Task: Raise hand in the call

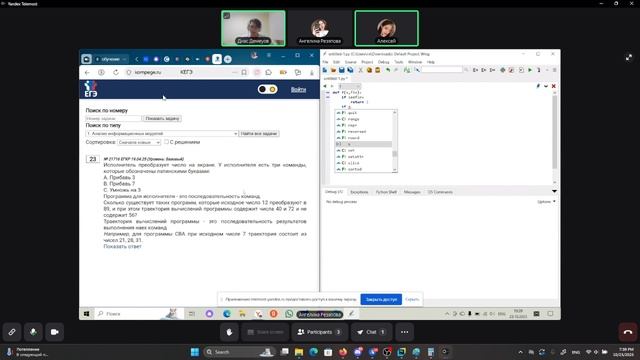Action: pyautogui.click(x=229, y=332)
